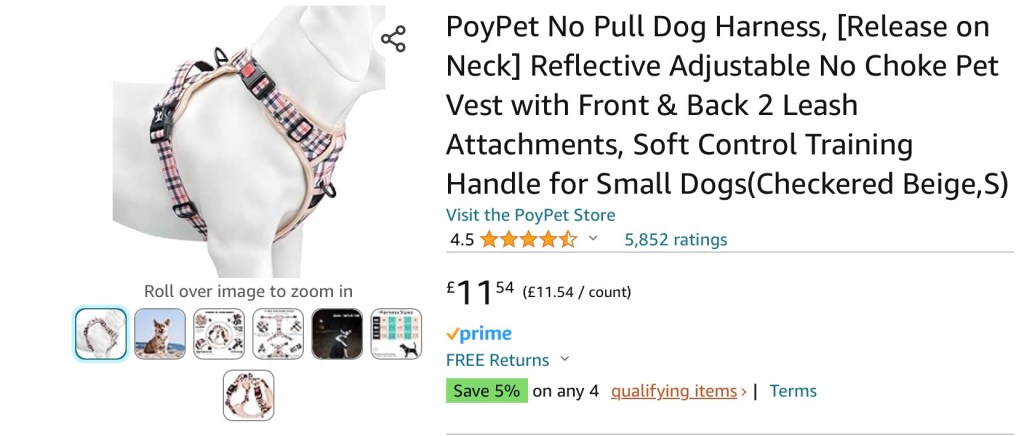Image resolution: width=1024 pixels, height=436 pixels.
Task: Select the Harness Sizes chart thumbnail
Action: [396, 333]
